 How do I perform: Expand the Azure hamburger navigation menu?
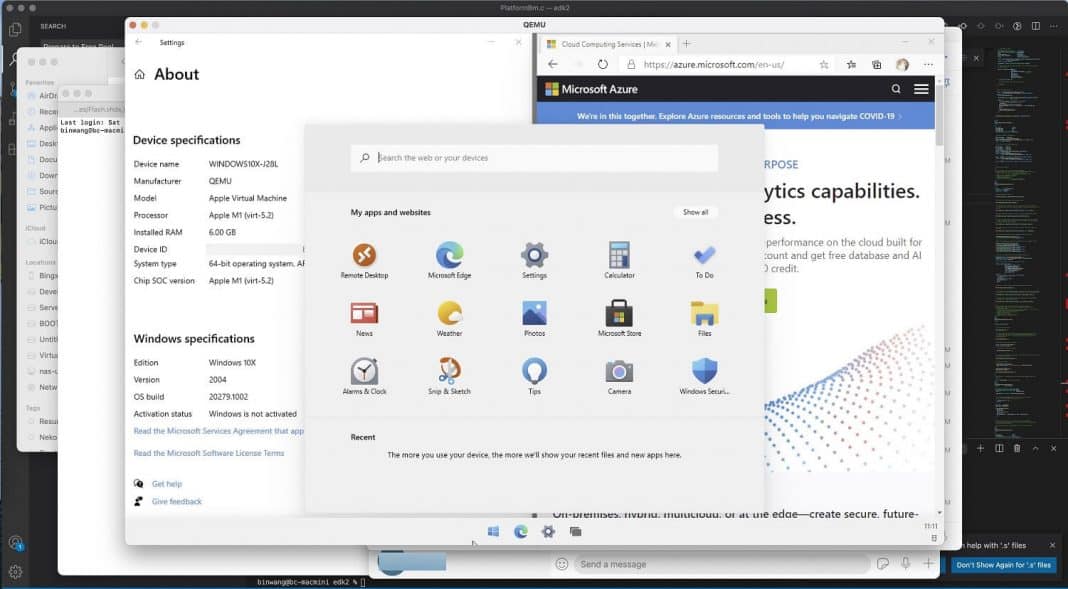click(x=920, y=88)
